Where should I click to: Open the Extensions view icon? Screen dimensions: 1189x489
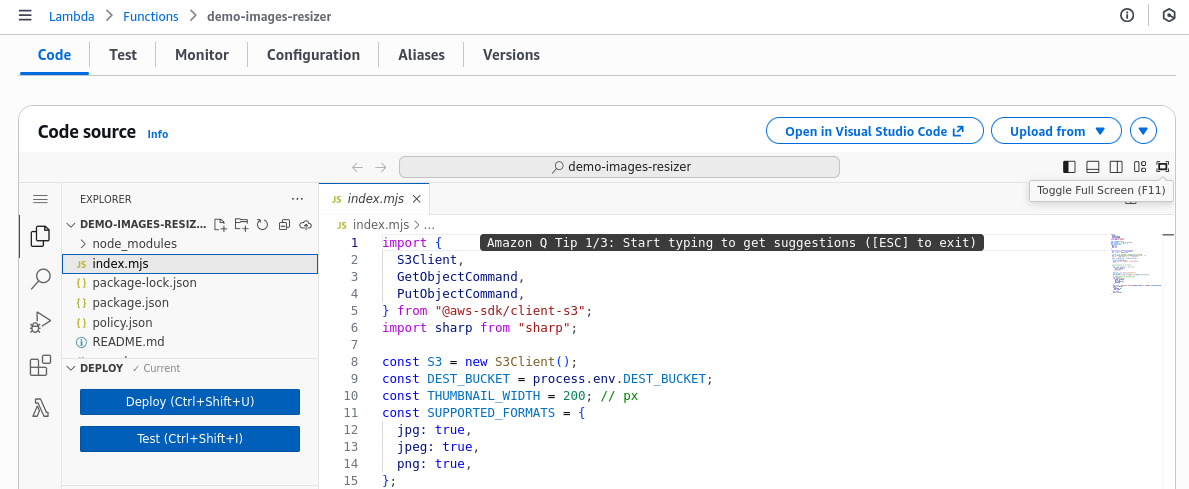point(40,366)
